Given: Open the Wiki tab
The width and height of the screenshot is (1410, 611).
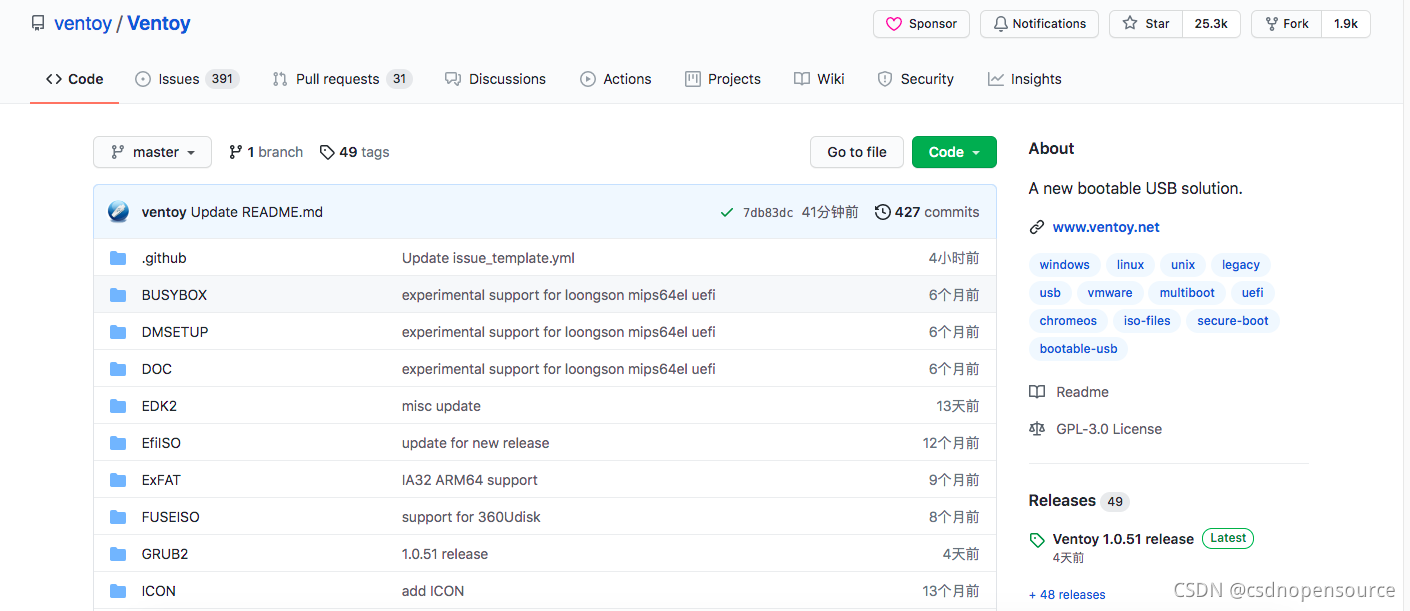Looking at the screenshot, I should click(819, 79).
